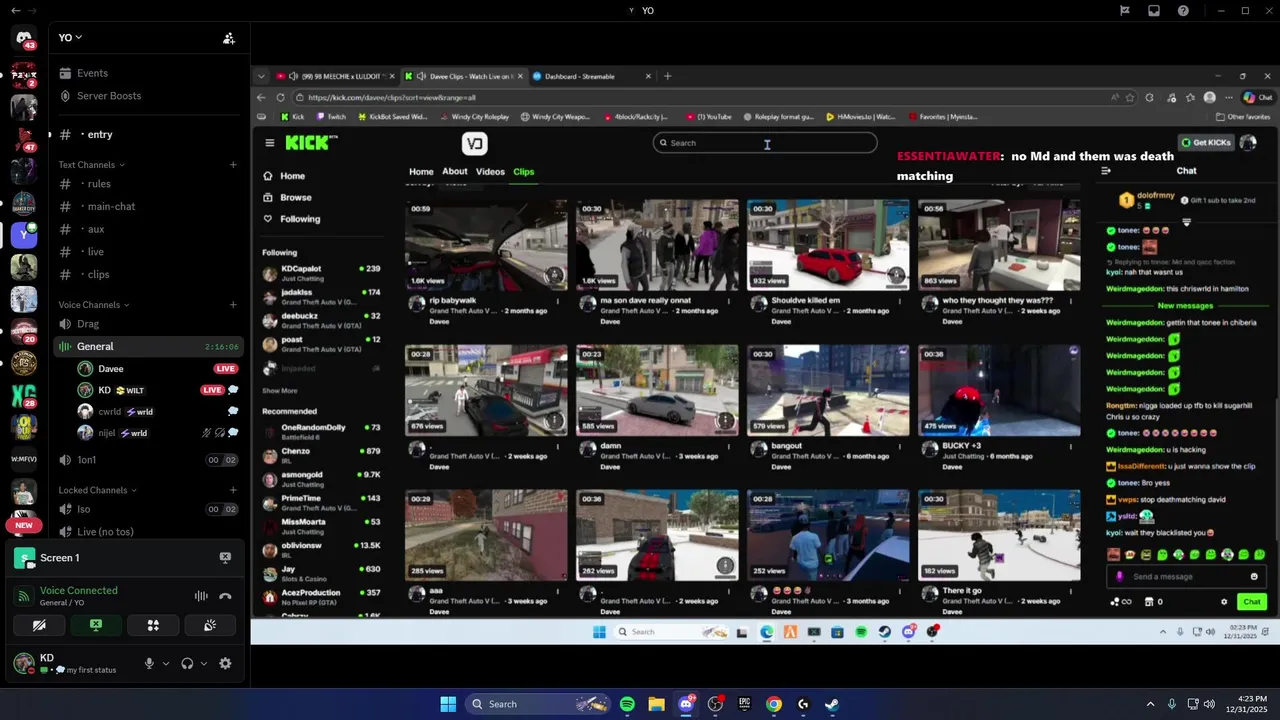Open the Events menu item
This screenshot has width=1280, height=720.
pyautogui.click(x=92, y=73)
